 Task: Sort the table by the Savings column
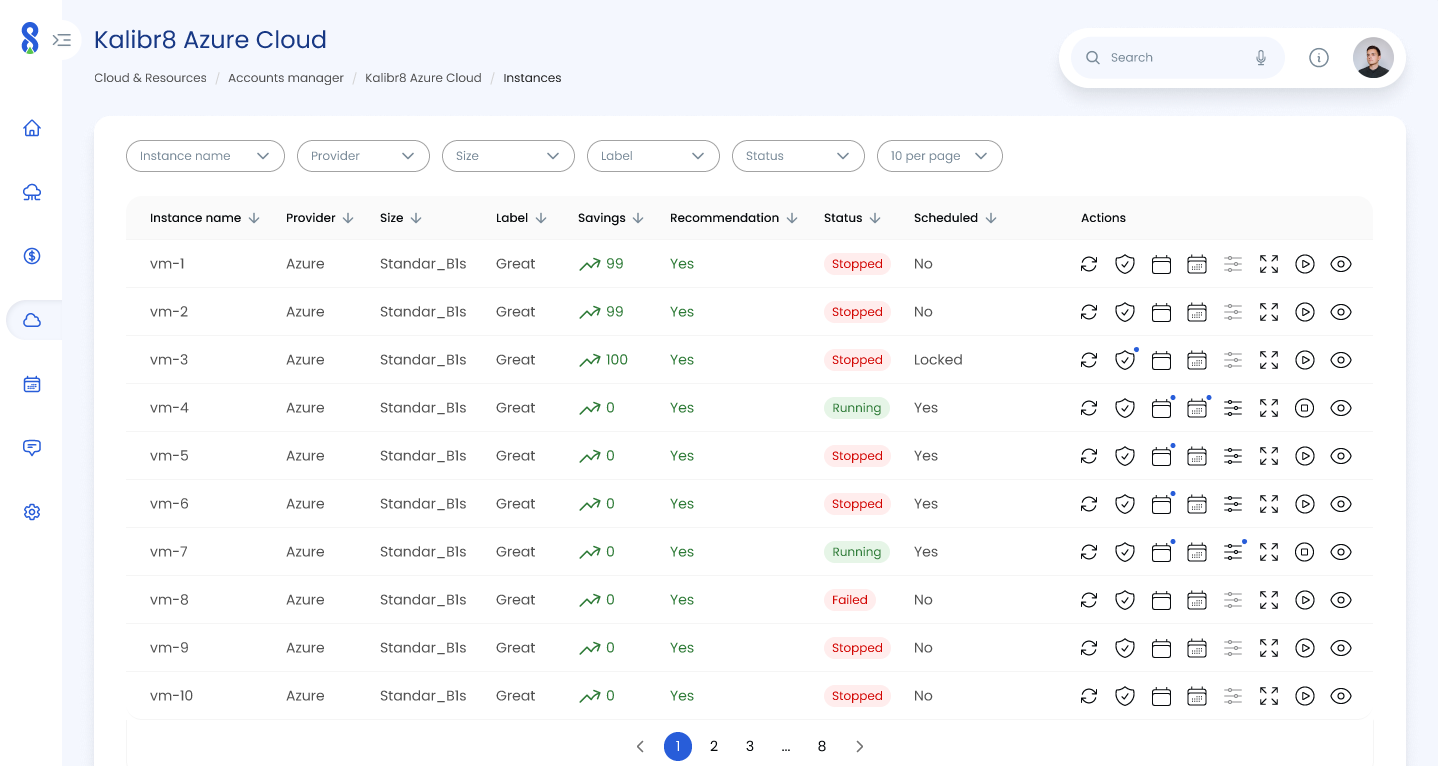[x=610, y=218]
